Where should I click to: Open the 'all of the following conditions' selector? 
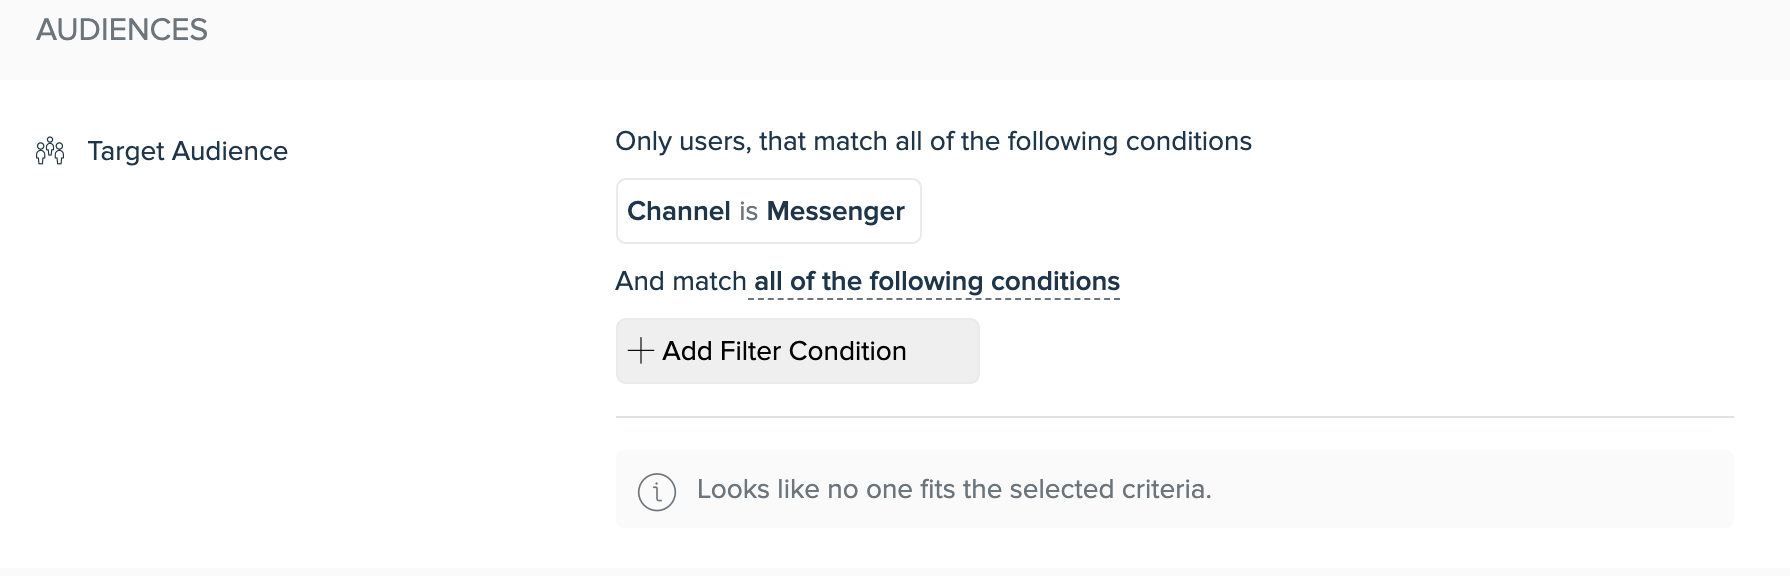(x=936, y=282)
